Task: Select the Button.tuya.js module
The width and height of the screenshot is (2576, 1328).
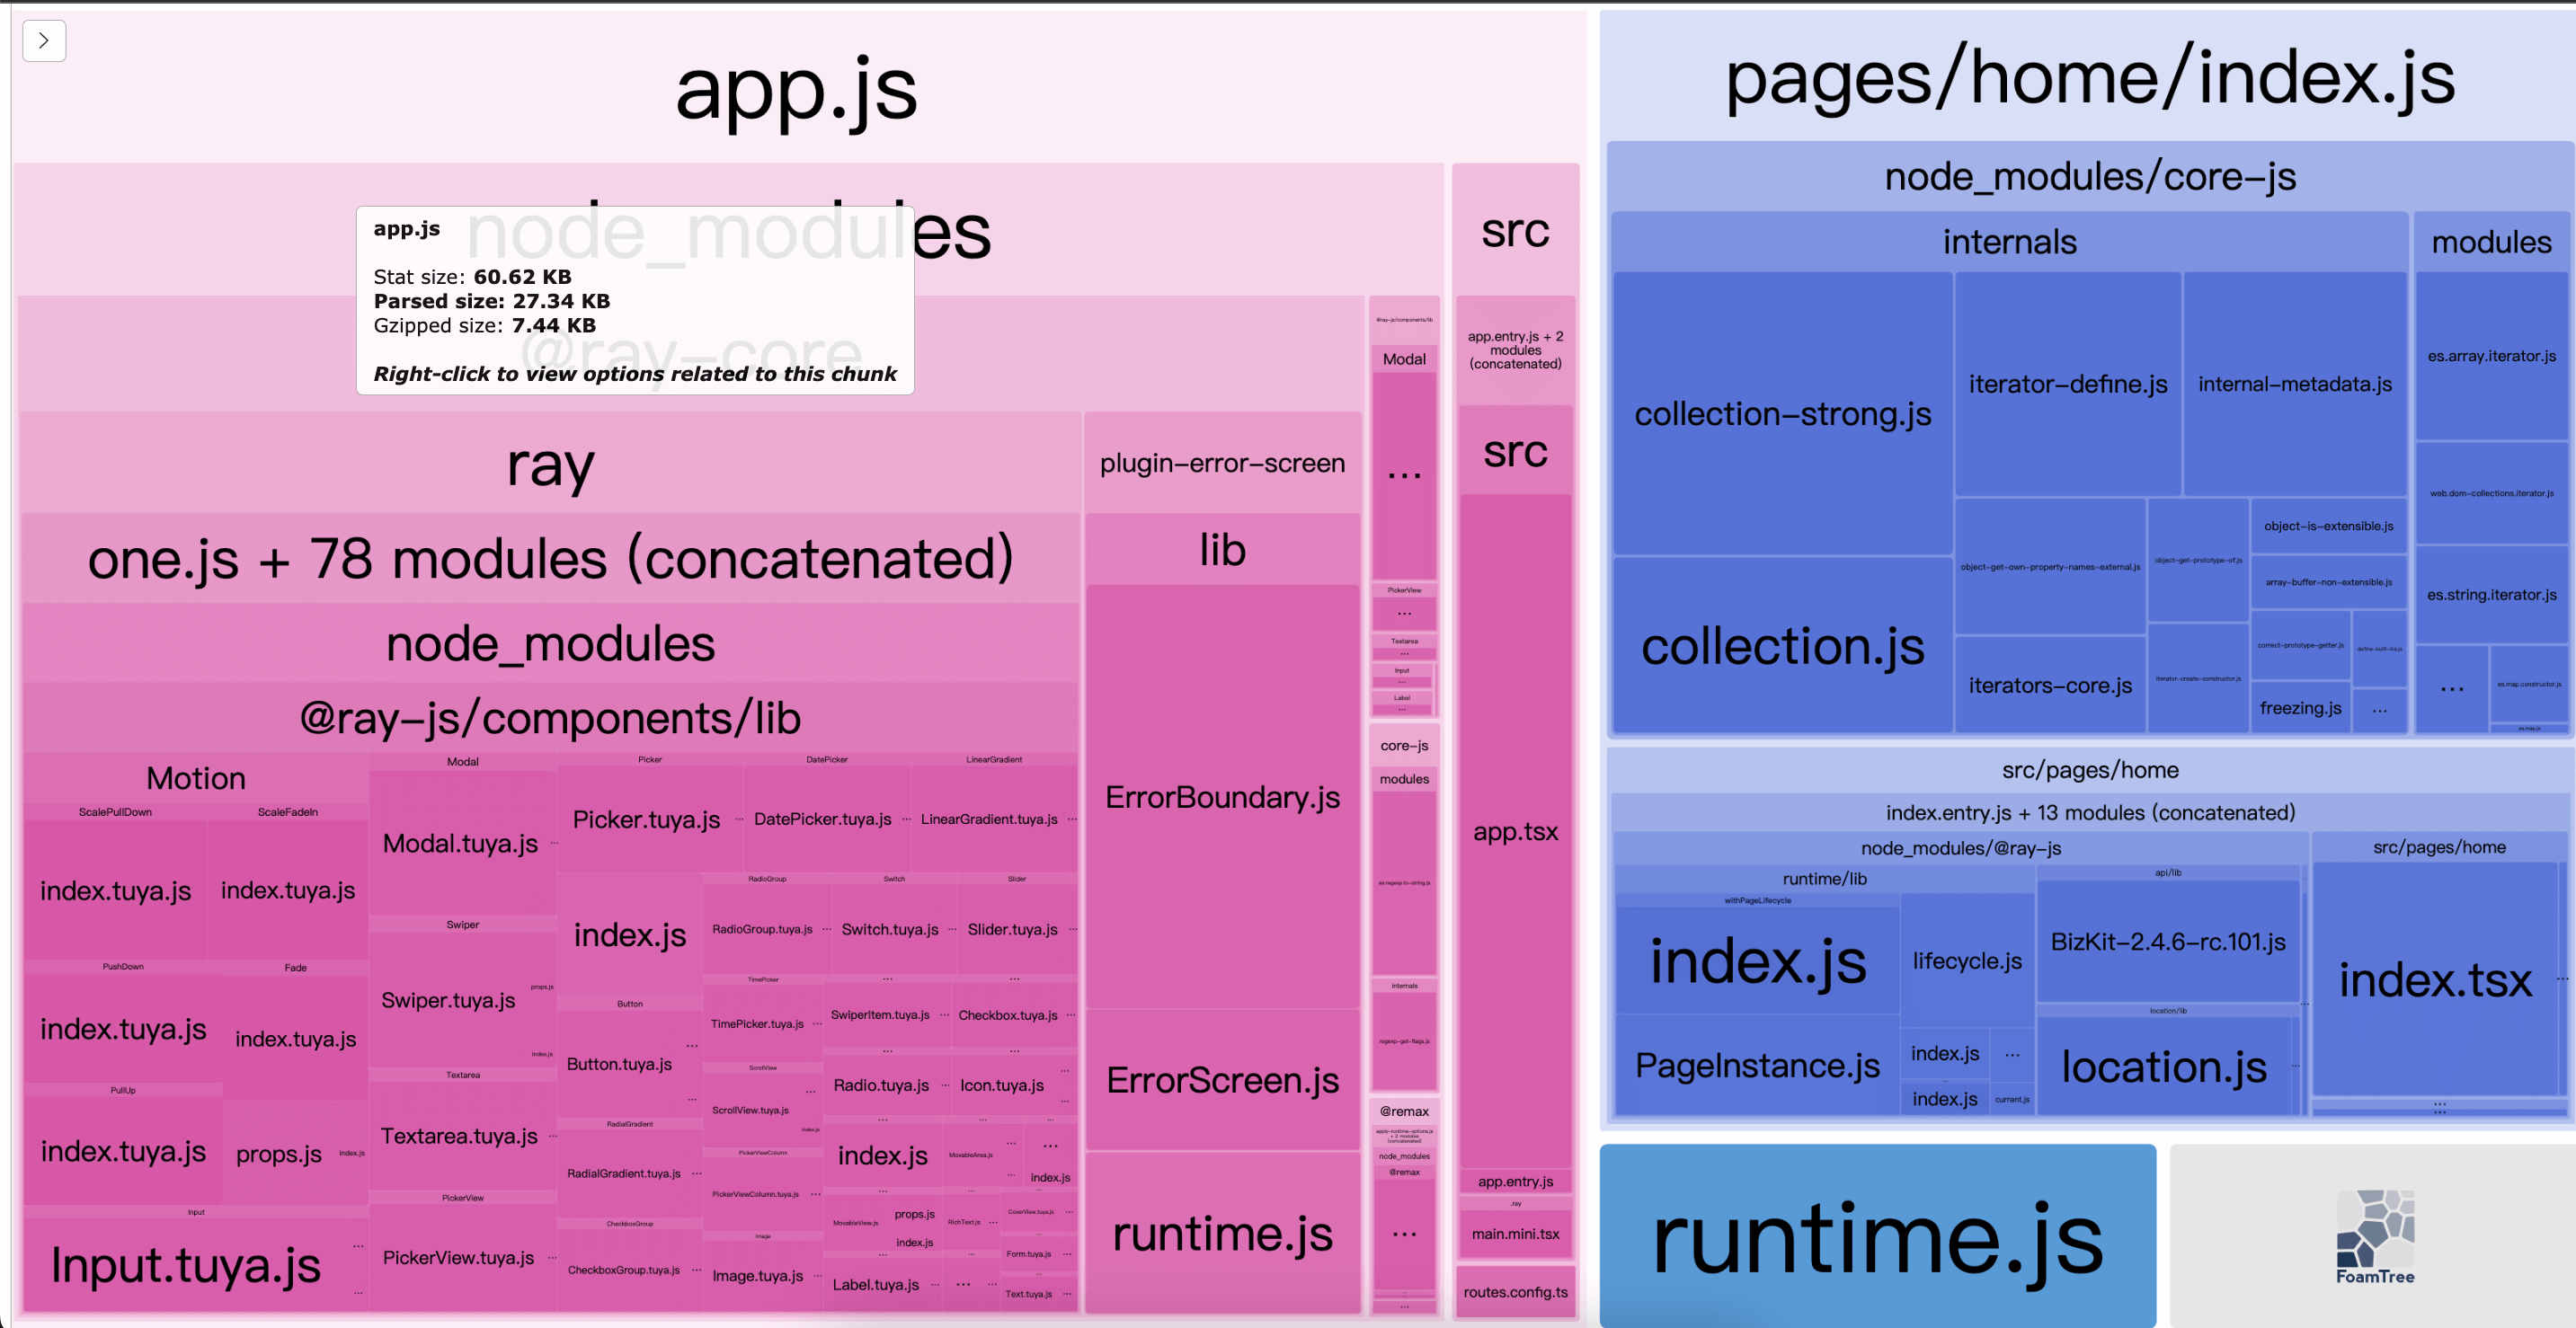Action: [x=620, y=1064]
